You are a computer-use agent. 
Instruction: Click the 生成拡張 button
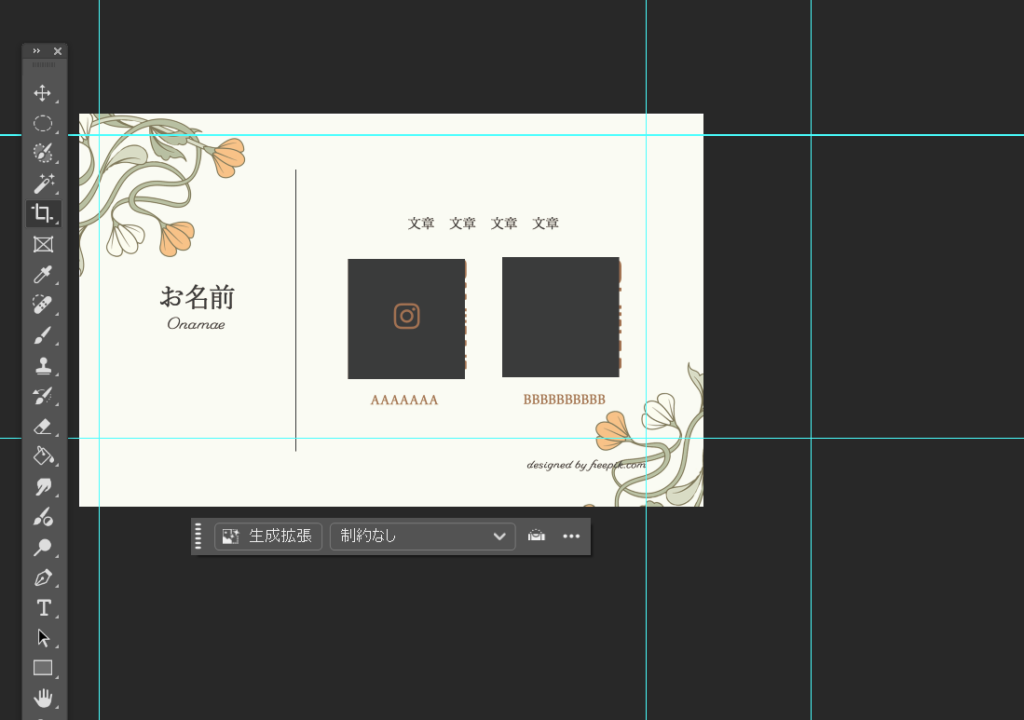[x=266, y=536]
